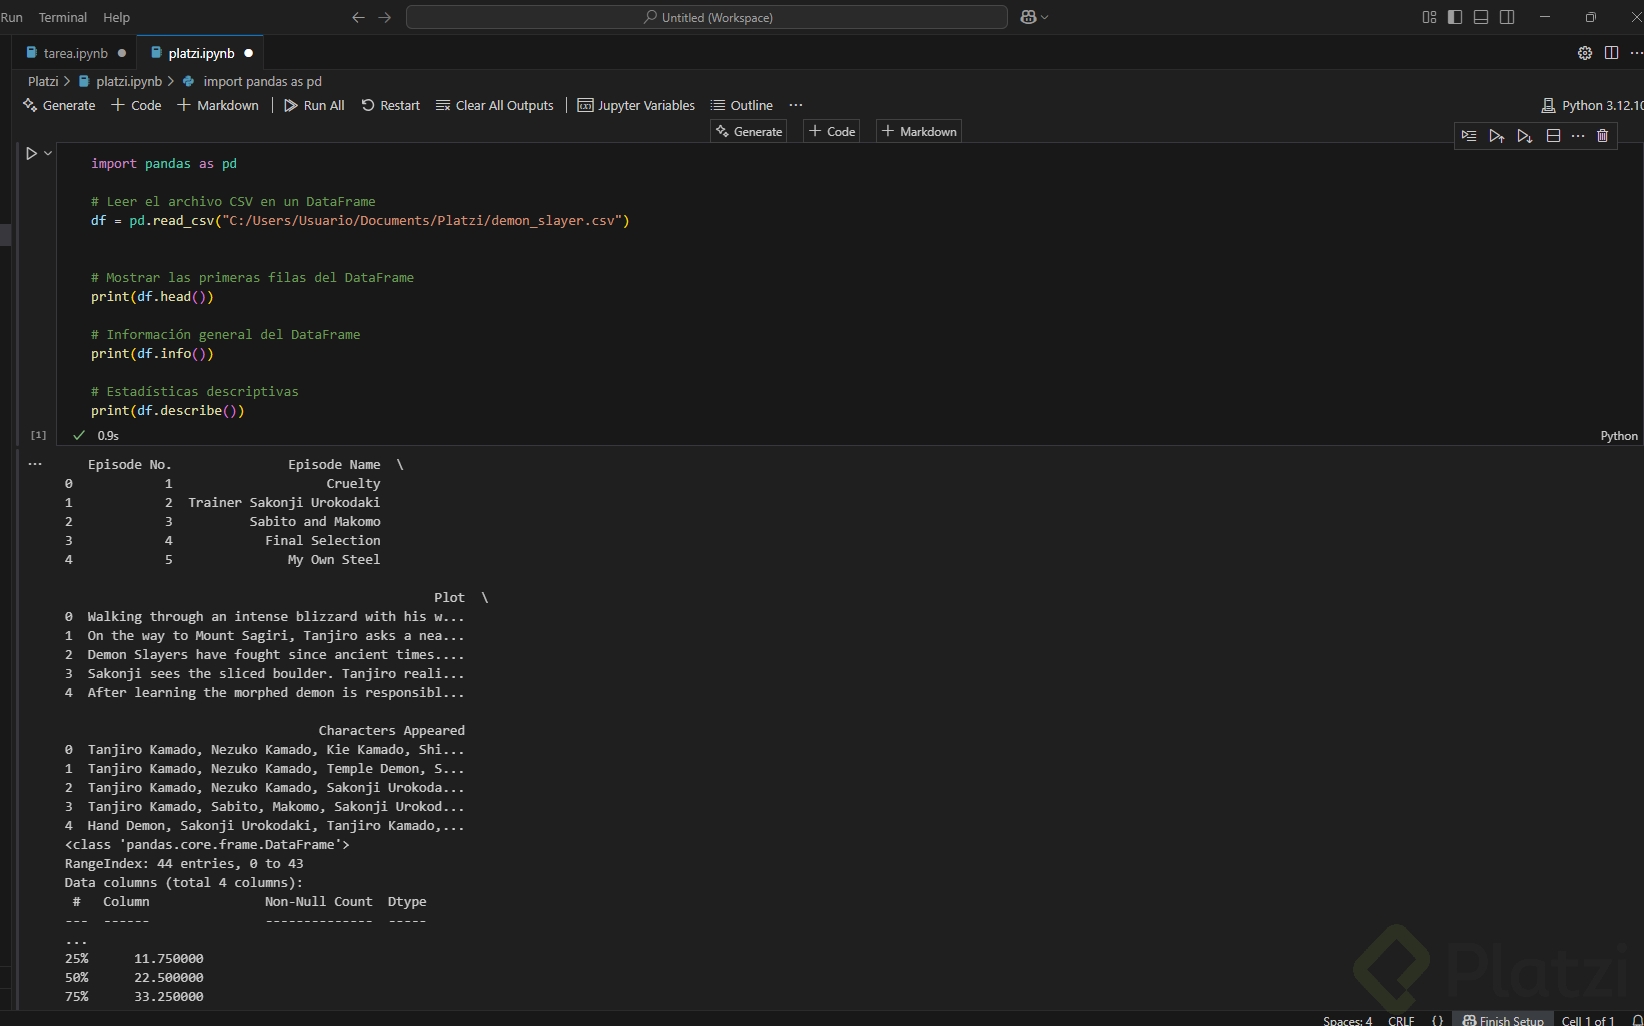Click the Copilot chat icon in title bar

[1028, 17]
